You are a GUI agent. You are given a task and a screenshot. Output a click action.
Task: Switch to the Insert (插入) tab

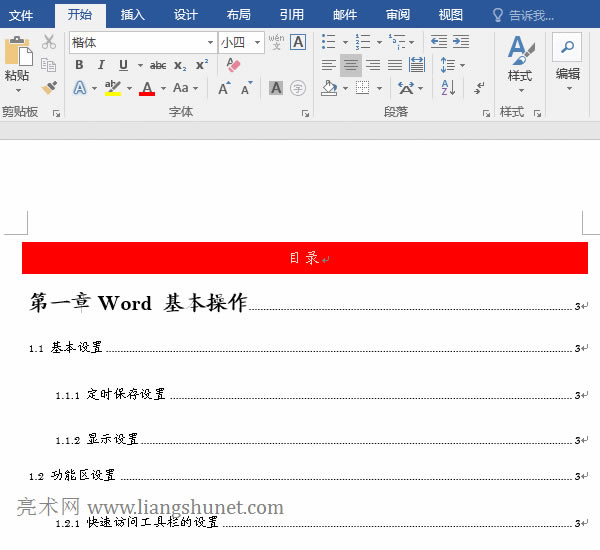tap(132, 15)
